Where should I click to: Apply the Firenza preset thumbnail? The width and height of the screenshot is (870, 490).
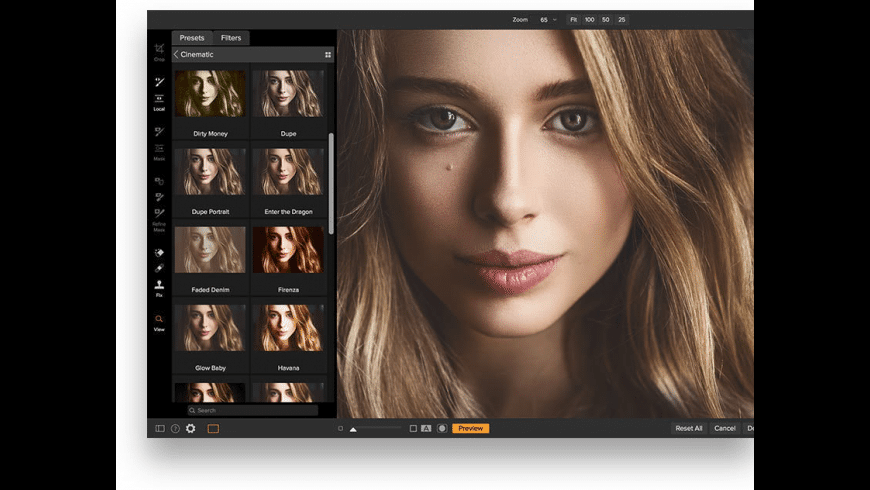(288, 250)
